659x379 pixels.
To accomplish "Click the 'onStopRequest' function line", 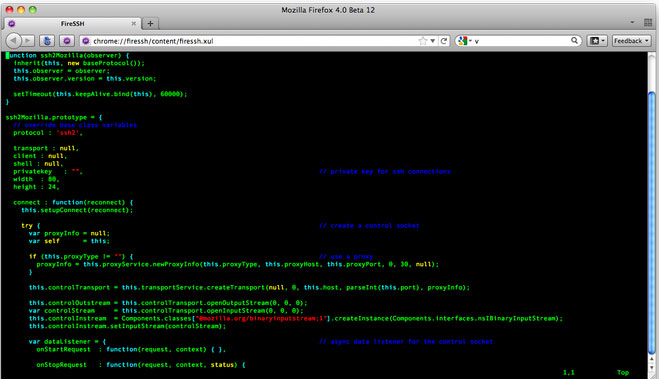I will (141, 365).
